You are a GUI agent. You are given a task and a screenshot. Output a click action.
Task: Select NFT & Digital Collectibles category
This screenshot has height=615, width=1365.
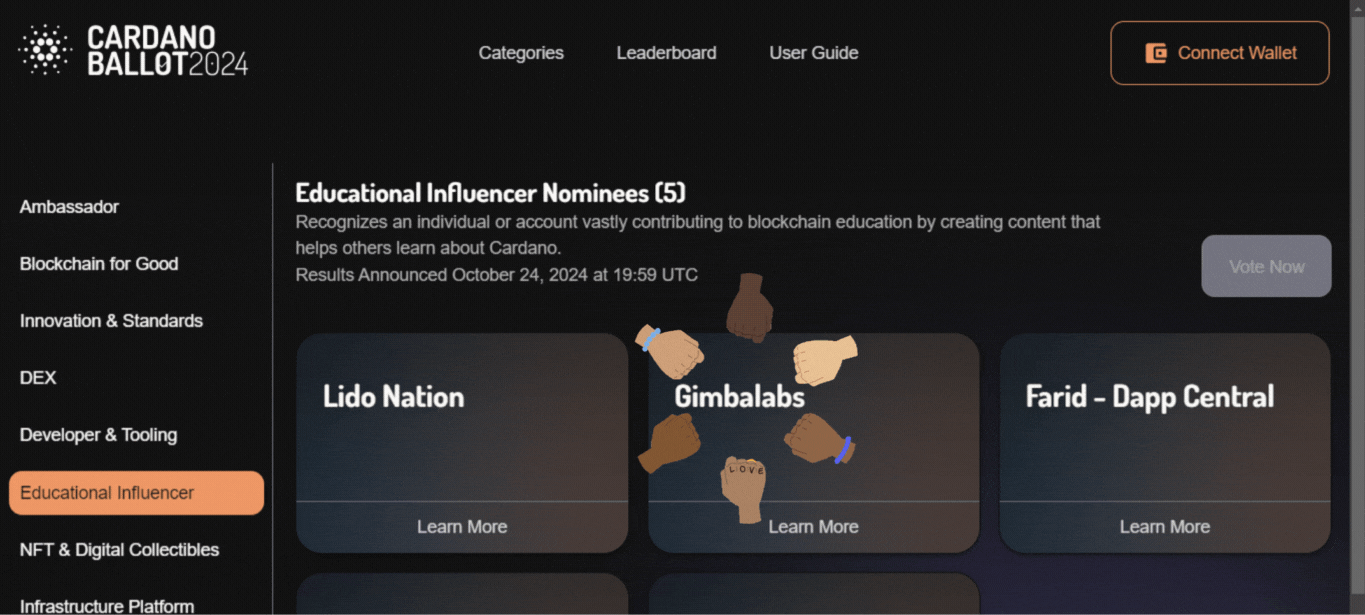click(119, 550)
